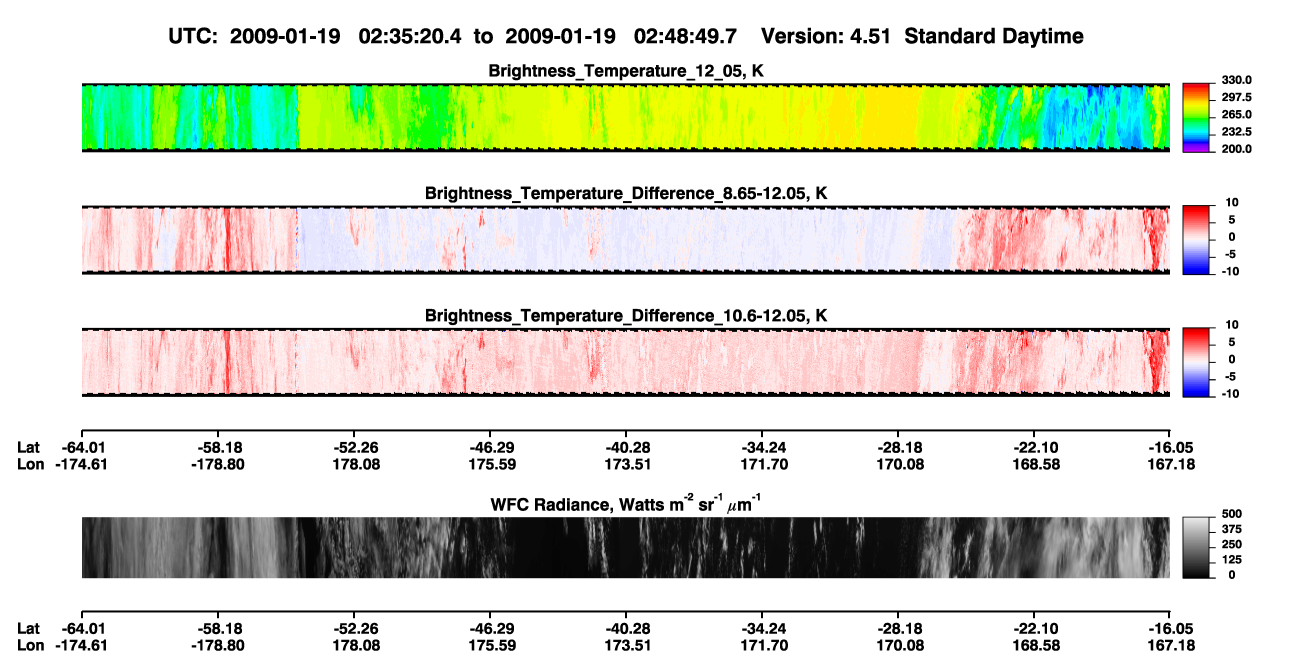1300x667 pixels.
Task: Click latitude '-64.01' under the 10.6-12.05 panel
Action: click(x=82, y=448)
